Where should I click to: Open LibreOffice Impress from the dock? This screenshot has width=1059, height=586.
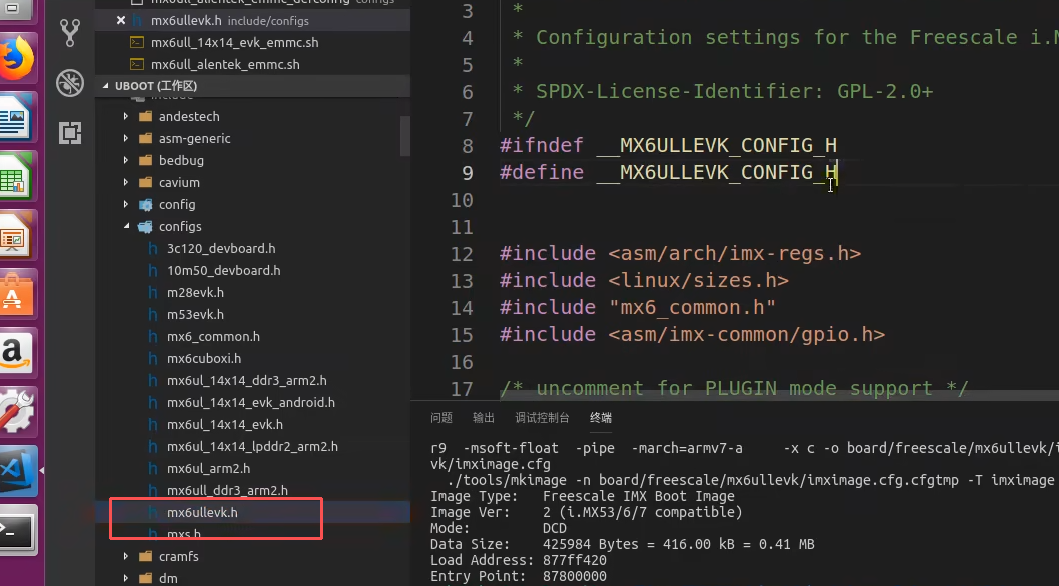pyautogui.click(x=16, y=235)
